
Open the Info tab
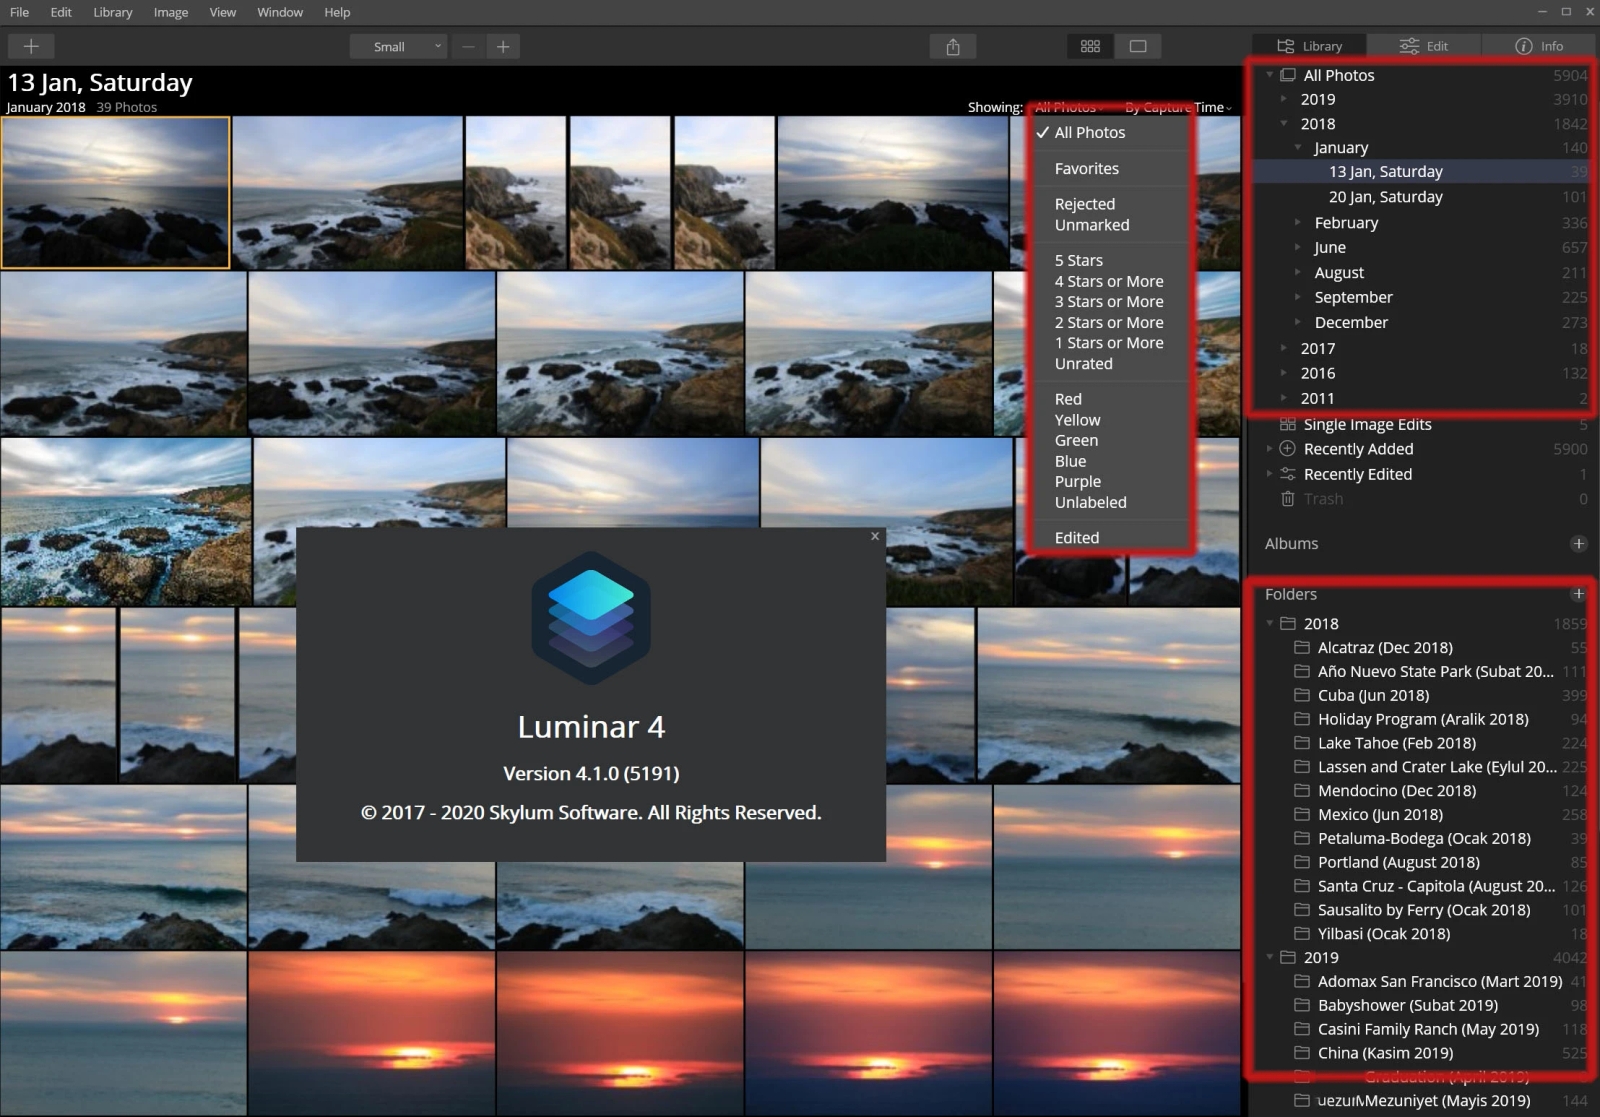coord(1539,46)
